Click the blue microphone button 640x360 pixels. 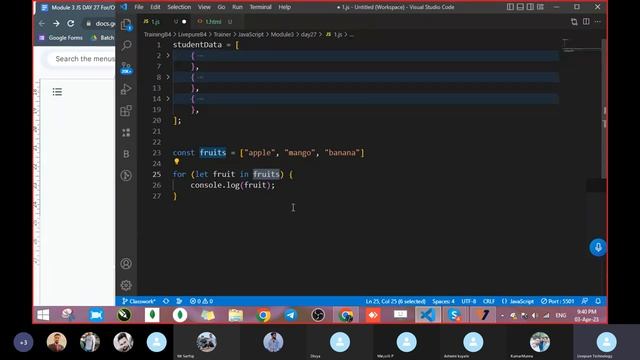[598, 247]
